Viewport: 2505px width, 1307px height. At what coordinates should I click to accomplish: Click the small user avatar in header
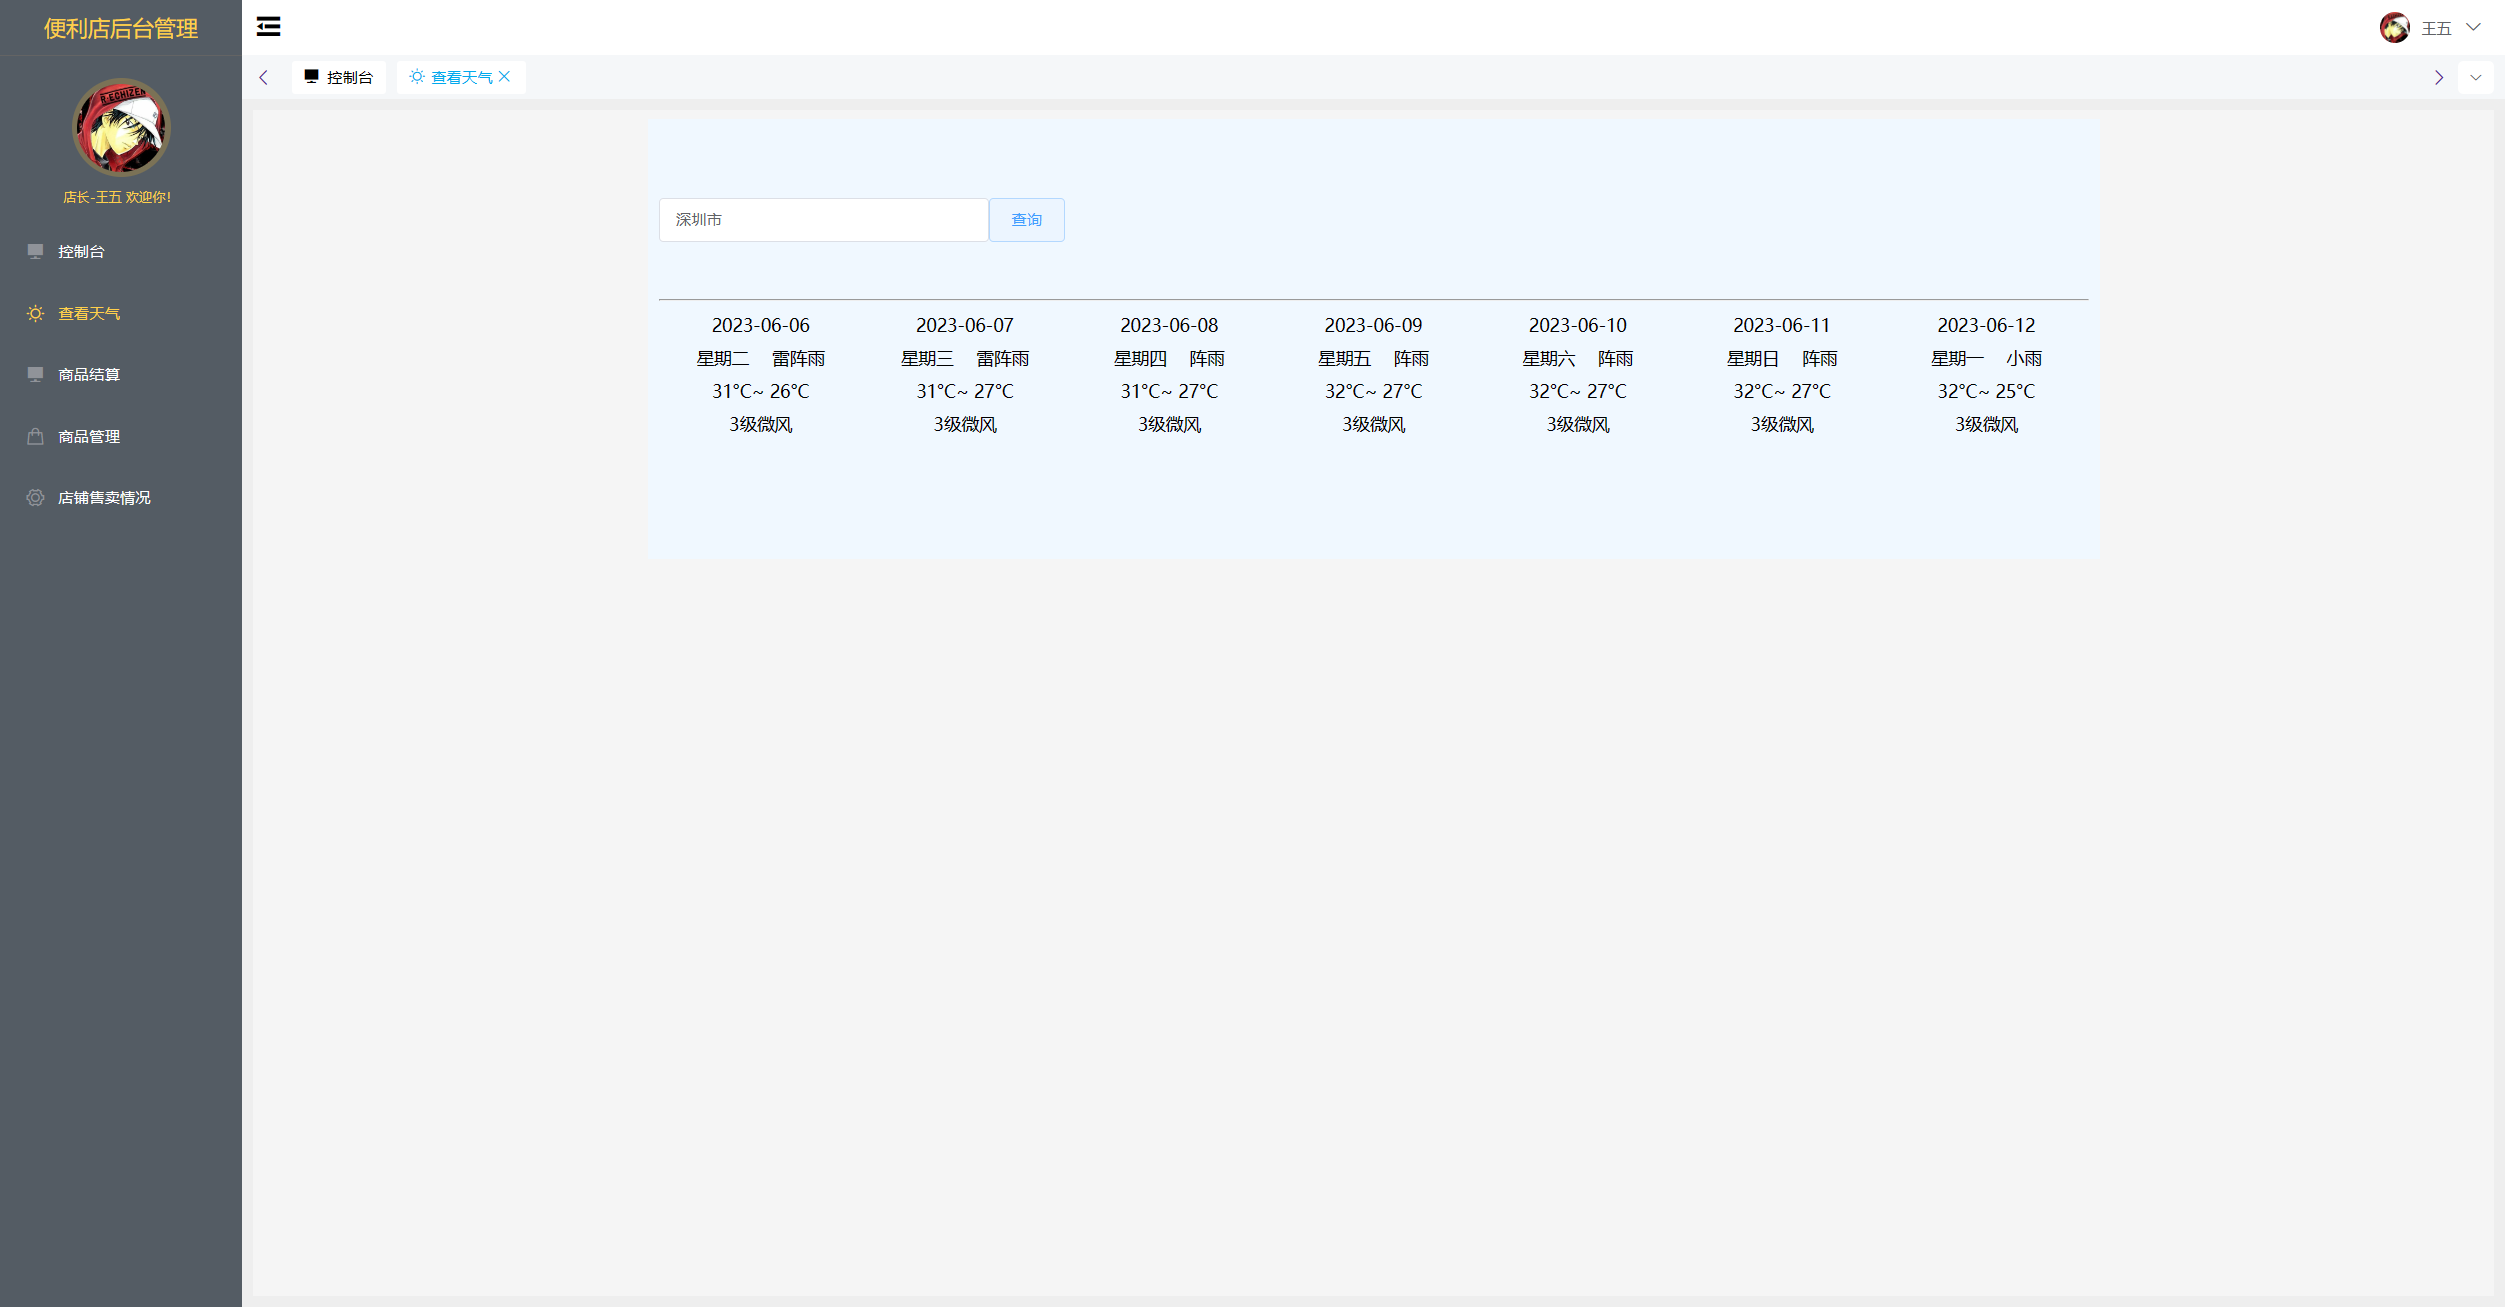[2394, 28]
